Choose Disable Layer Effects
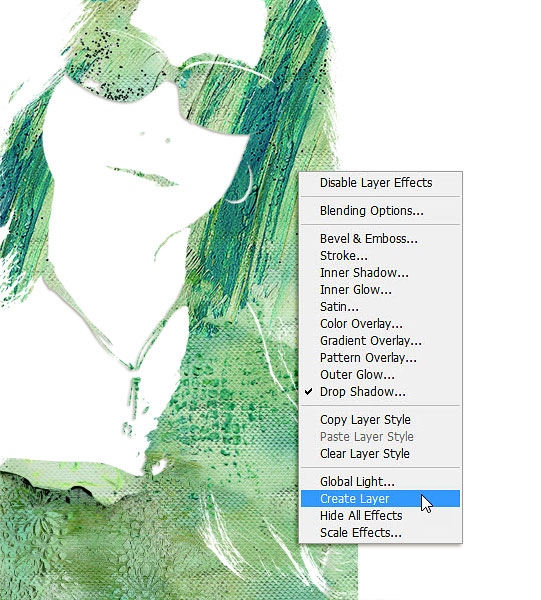541x600 pixels. tap(380, 183)
